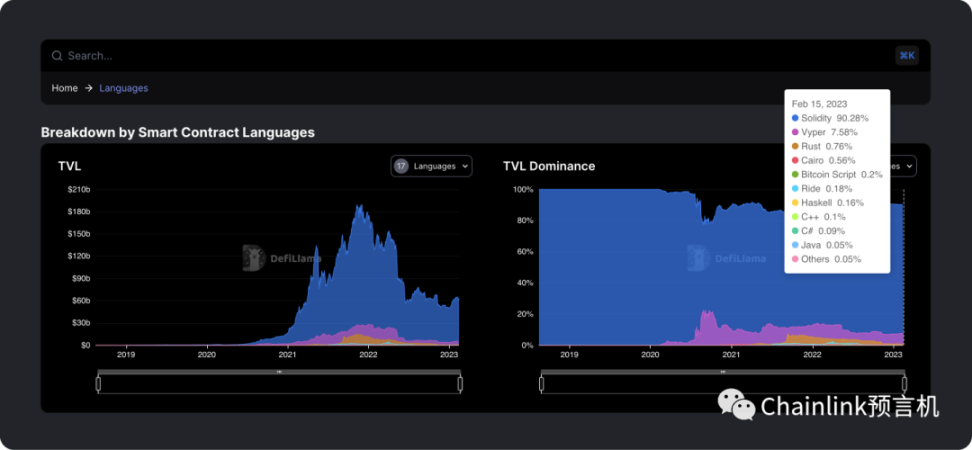Click the Bitcoin Script green dot in the tooltip
972x450 pixels.
pyautogui.click(x=795, y=174)
